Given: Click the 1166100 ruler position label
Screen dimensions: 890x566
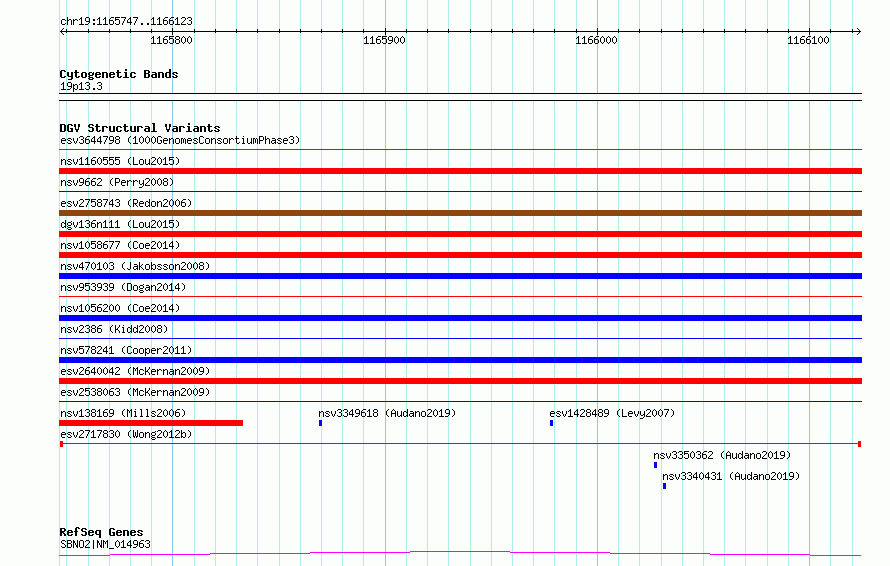Looking at the screenshot, I should point(808,40).
